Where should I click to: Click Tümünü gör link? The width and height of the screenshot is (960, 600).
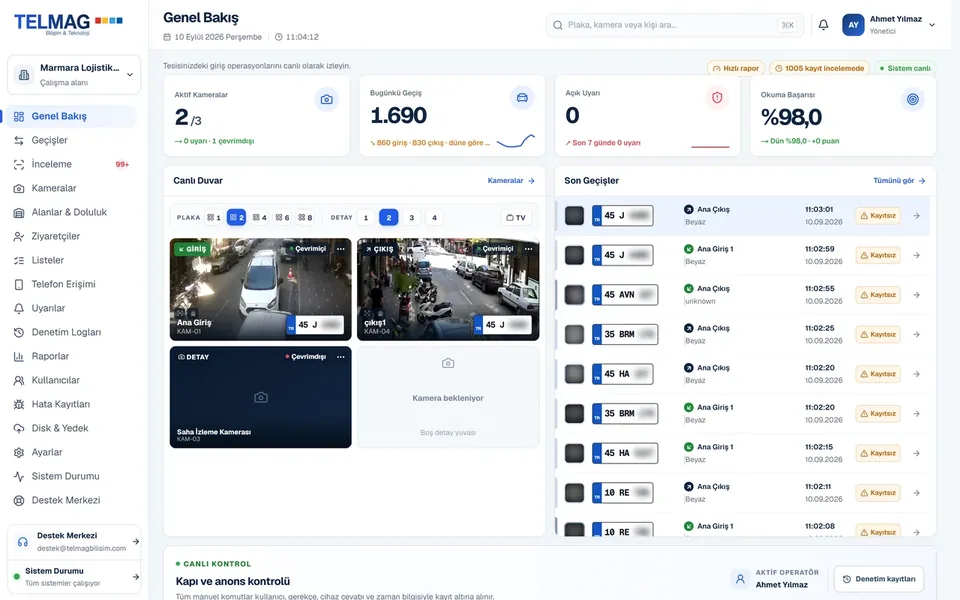click(x=899, y=181)
